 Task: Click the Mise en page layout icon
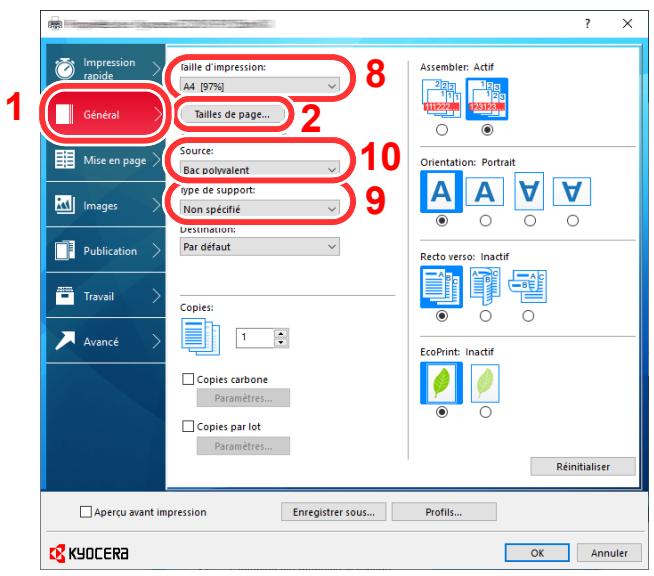tap(65, 159)
